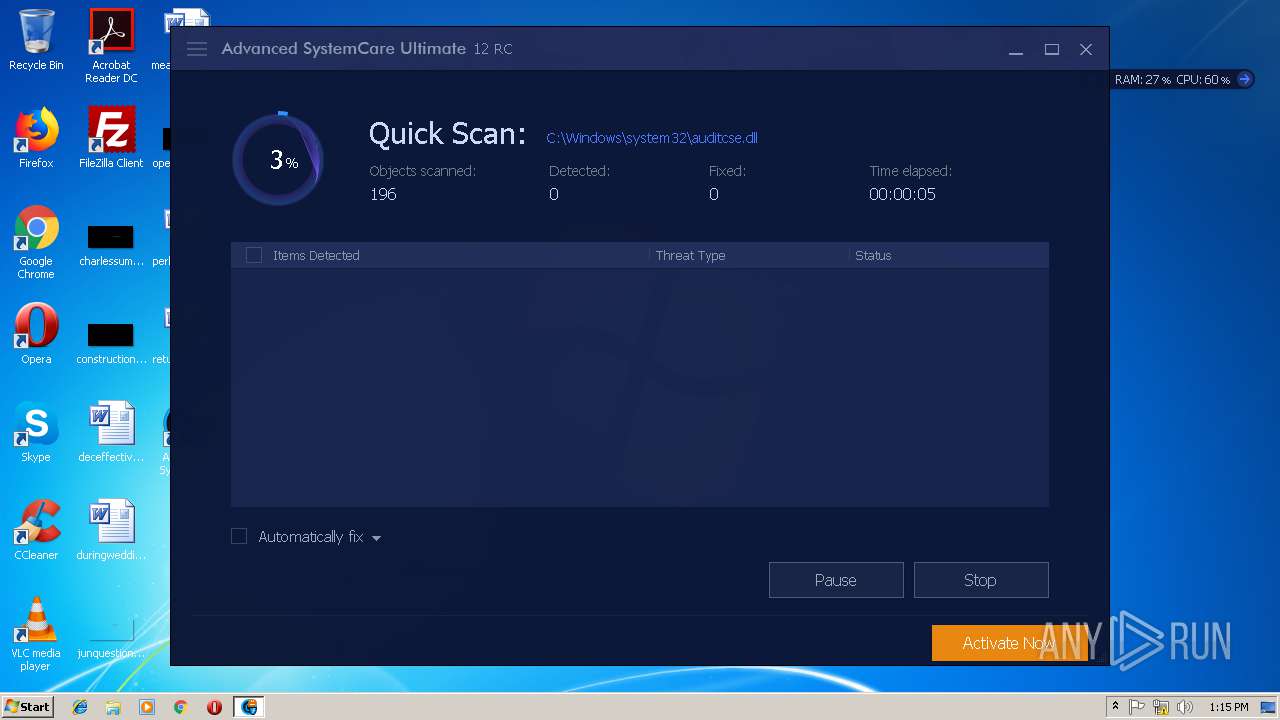The image size is (1280, 720).
Task: Launch Internet Explorer from the taskbar
Action: click(80, 707)
